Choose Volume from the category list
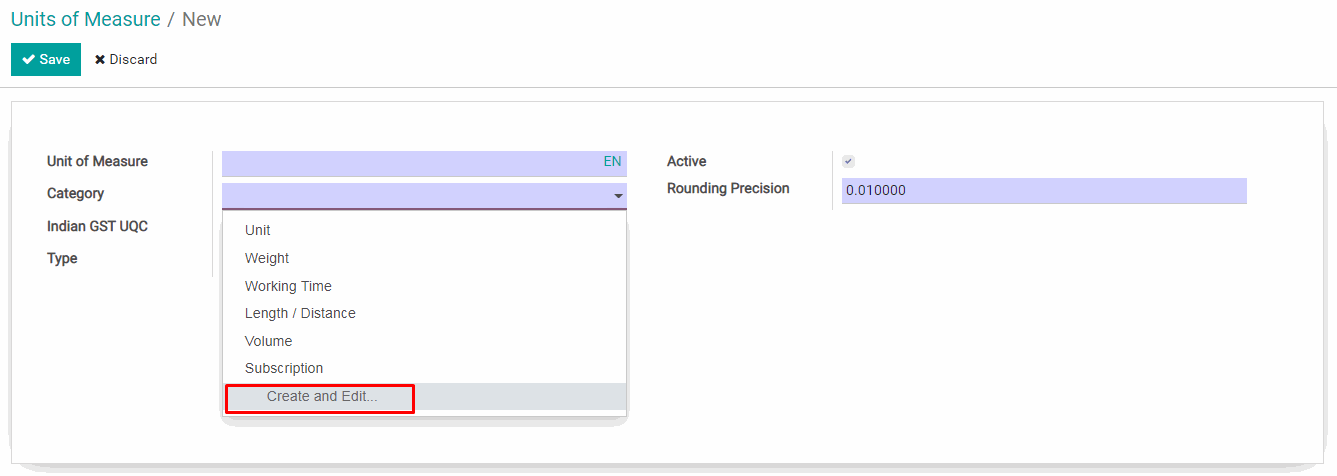Viewport: 1337px width, 476px height. pyautogui.click(x=268, y=341)
